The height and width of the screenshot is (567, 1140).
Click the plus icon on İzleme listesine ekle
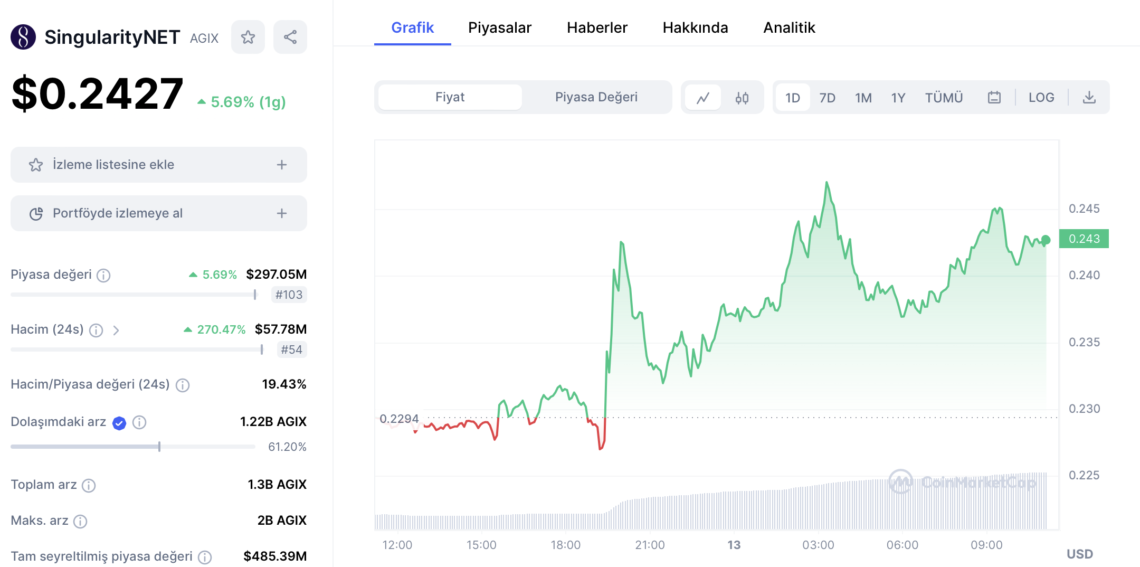coord(282,165)
